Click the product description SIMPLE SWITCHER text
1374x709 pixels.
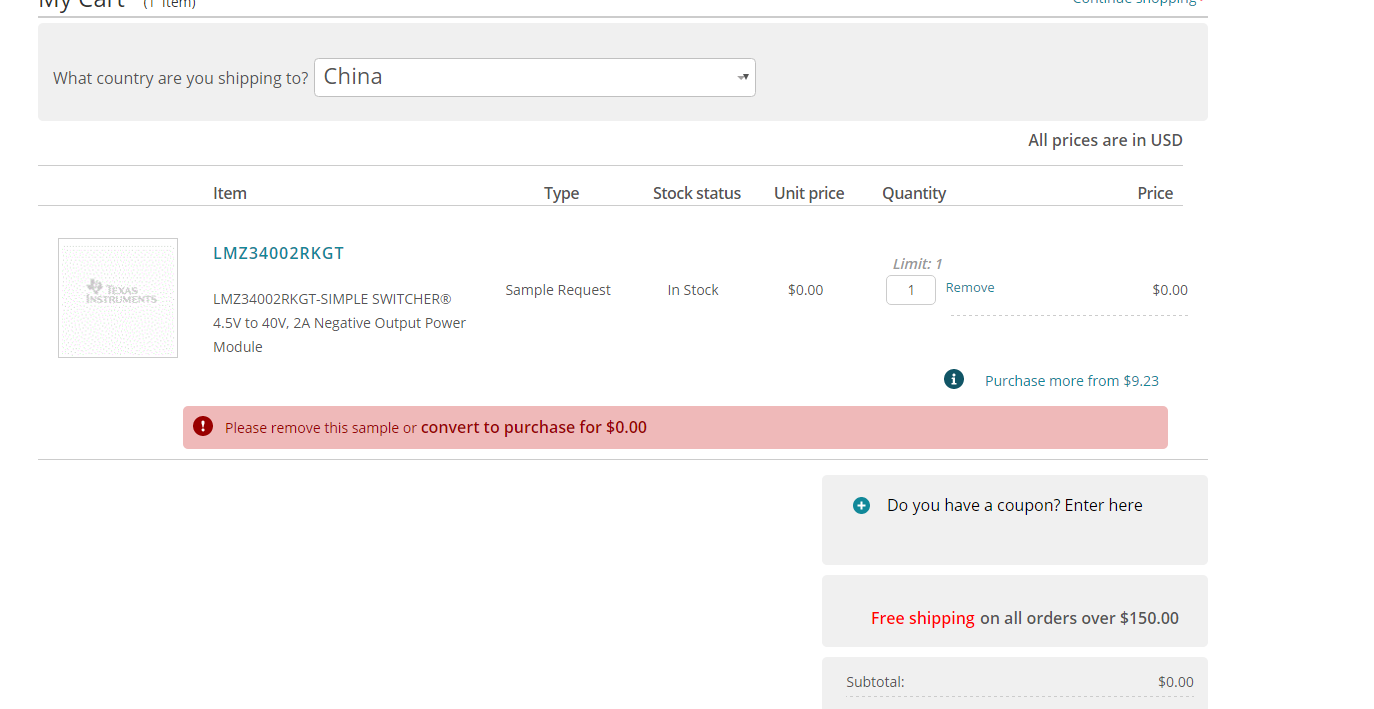pos(339,322)
